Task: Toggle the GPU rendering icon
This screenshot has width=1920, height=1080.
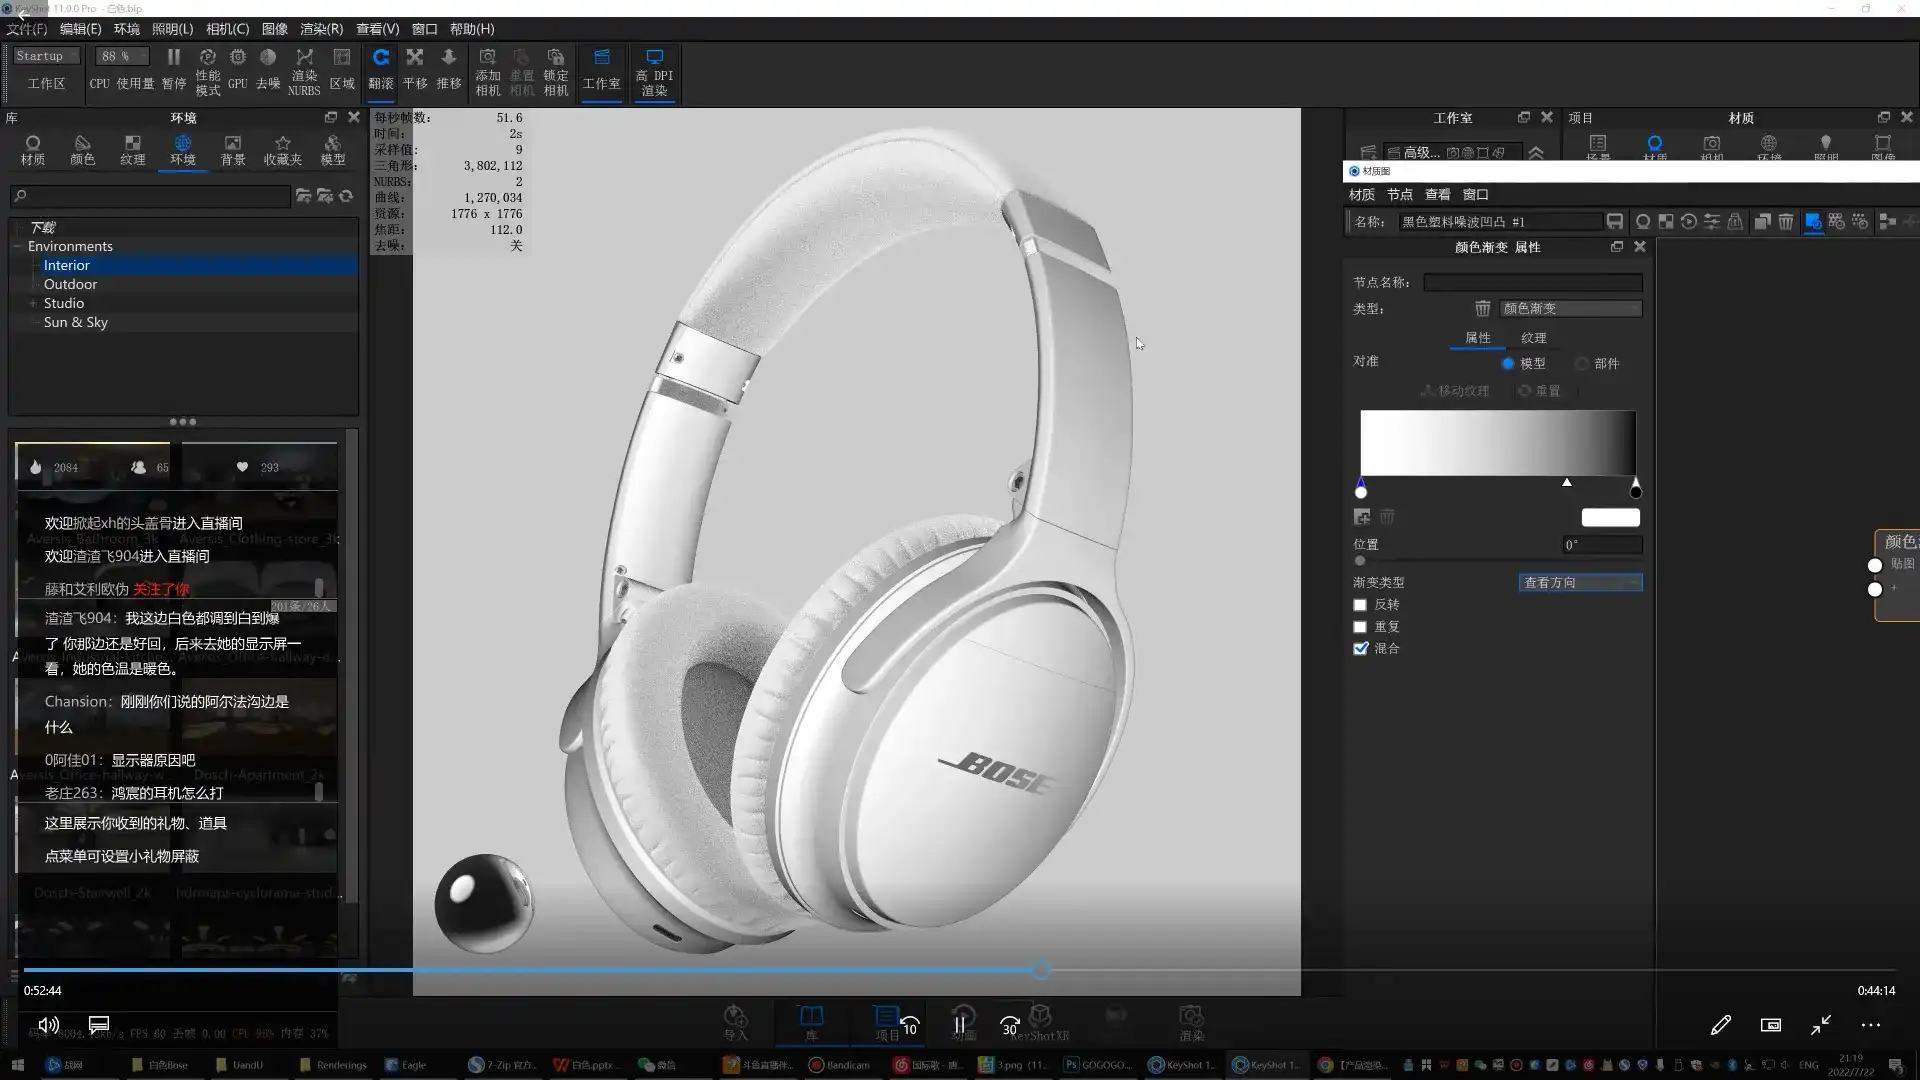Action: point(238,58)
